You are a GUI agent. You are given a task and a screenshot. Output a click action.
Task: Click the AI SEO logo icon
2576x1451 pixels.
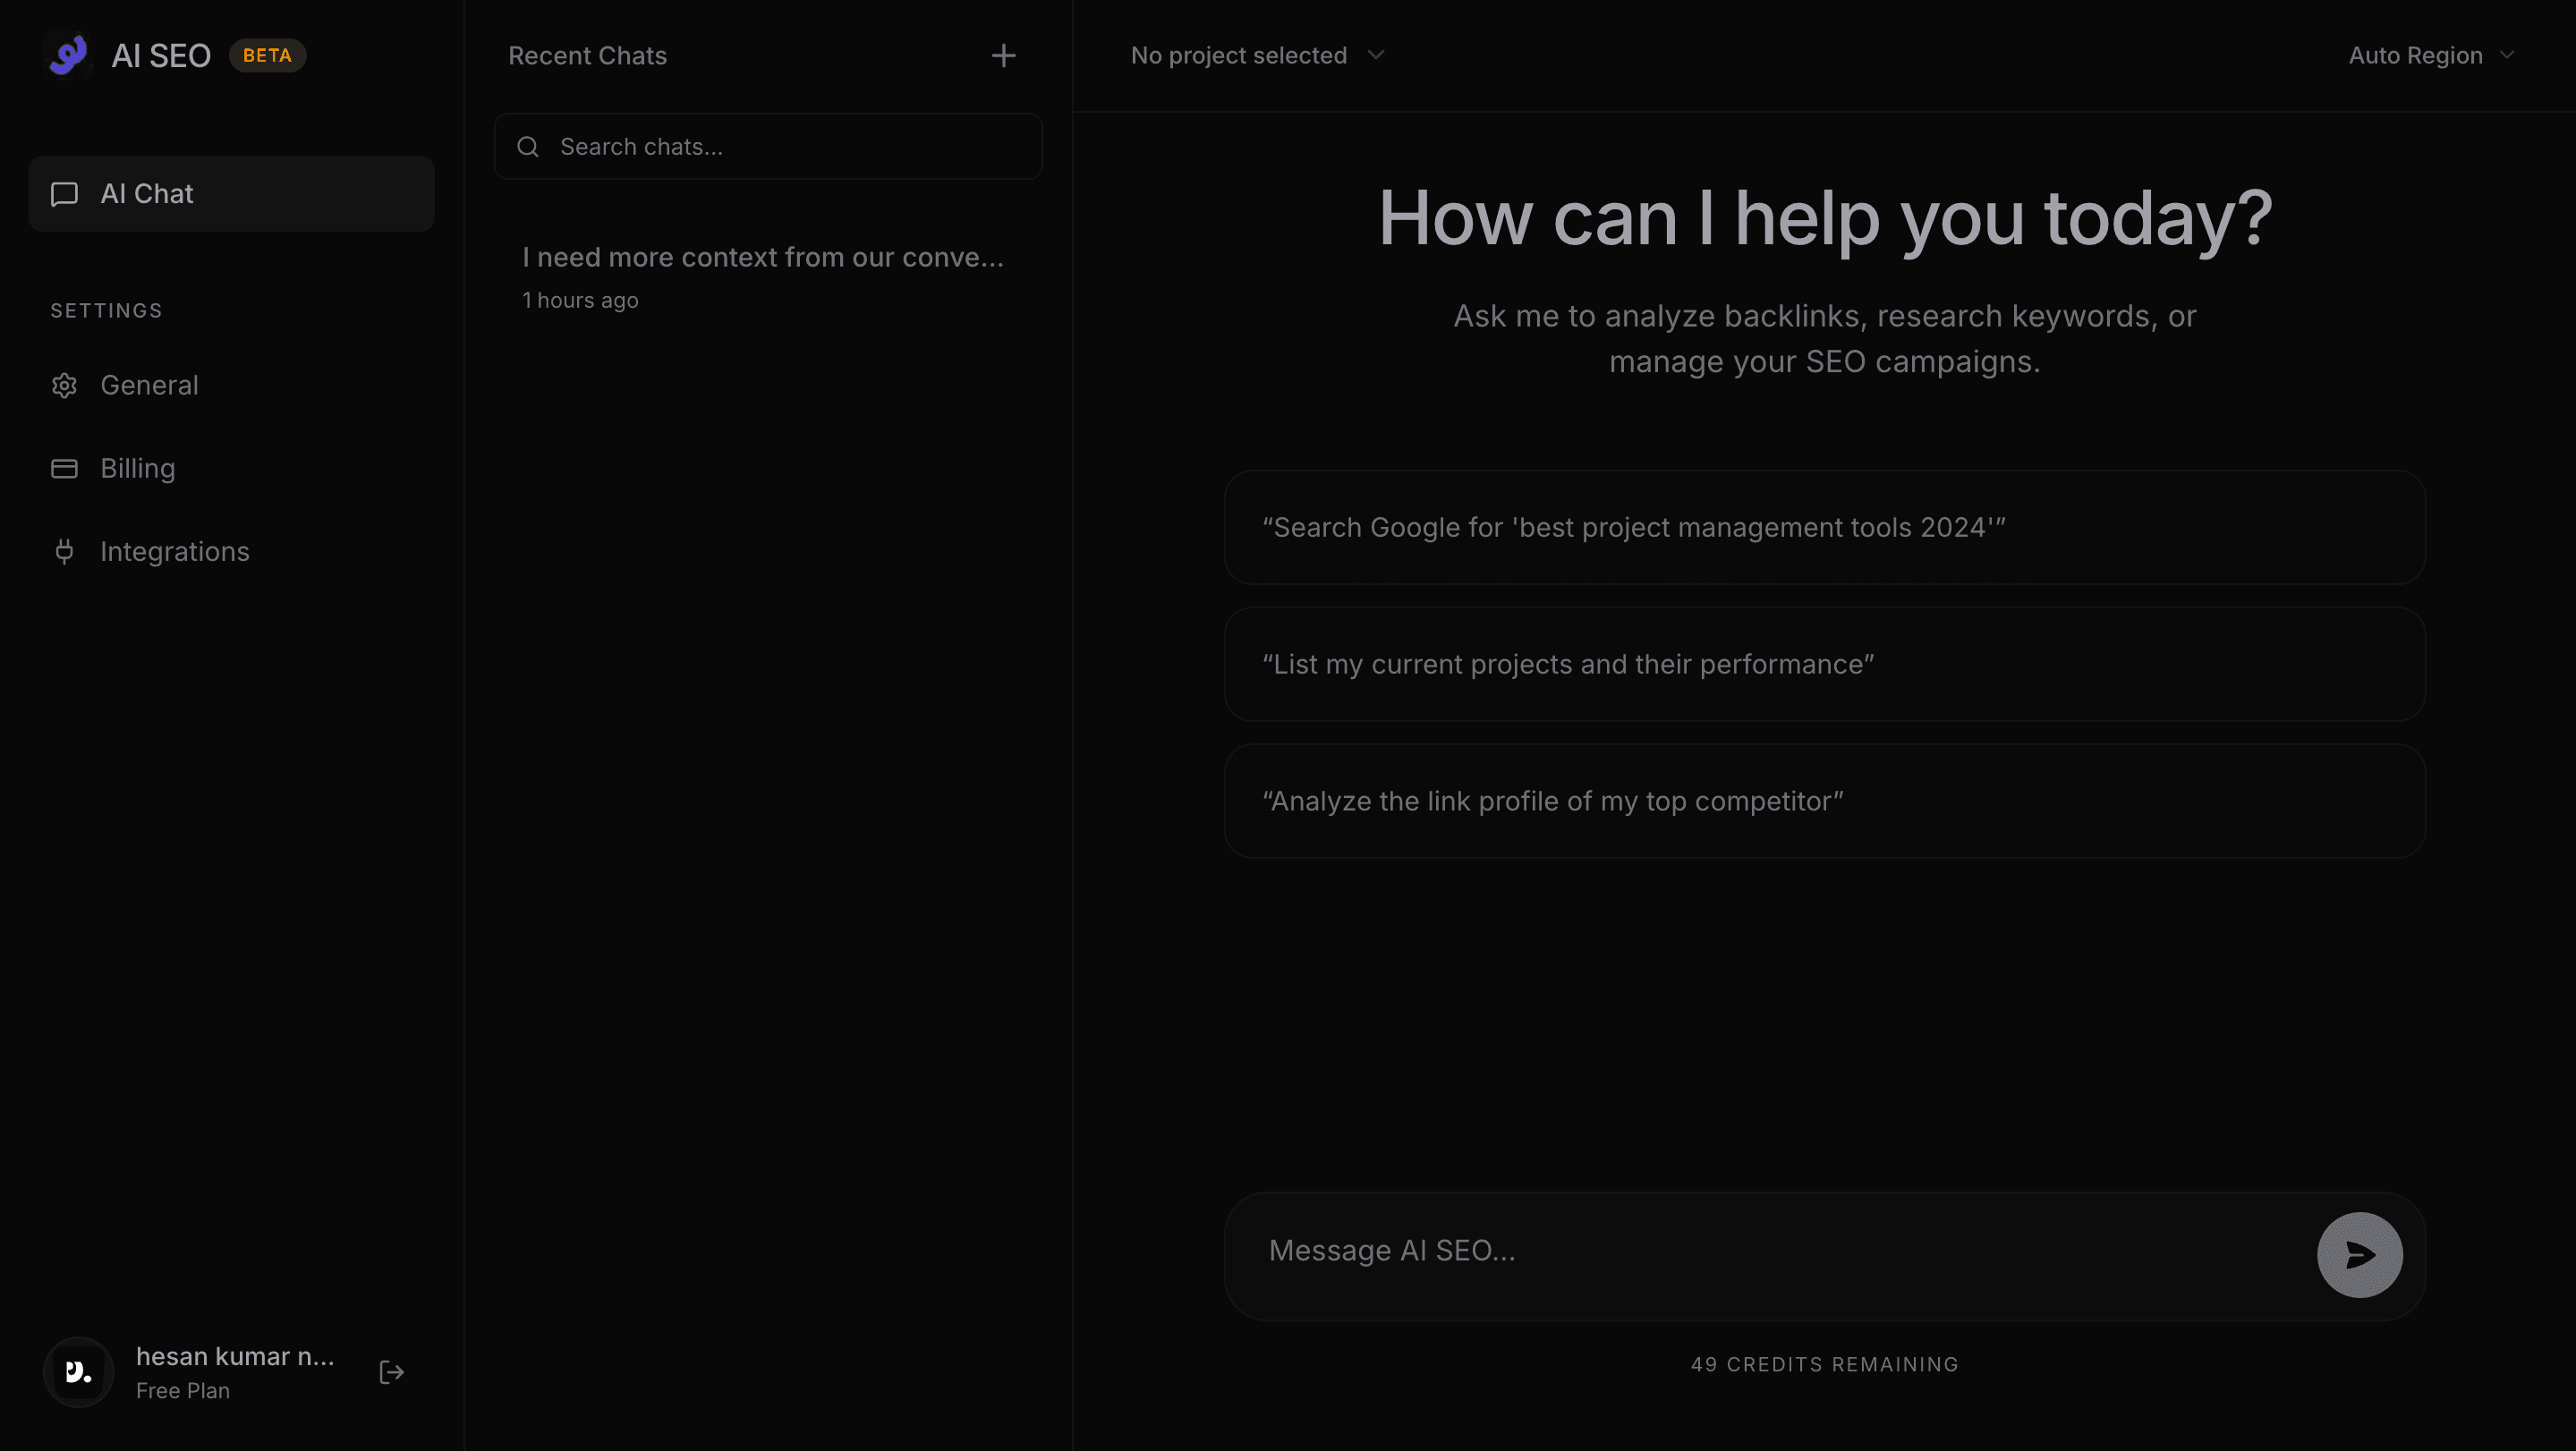(67, 55)
